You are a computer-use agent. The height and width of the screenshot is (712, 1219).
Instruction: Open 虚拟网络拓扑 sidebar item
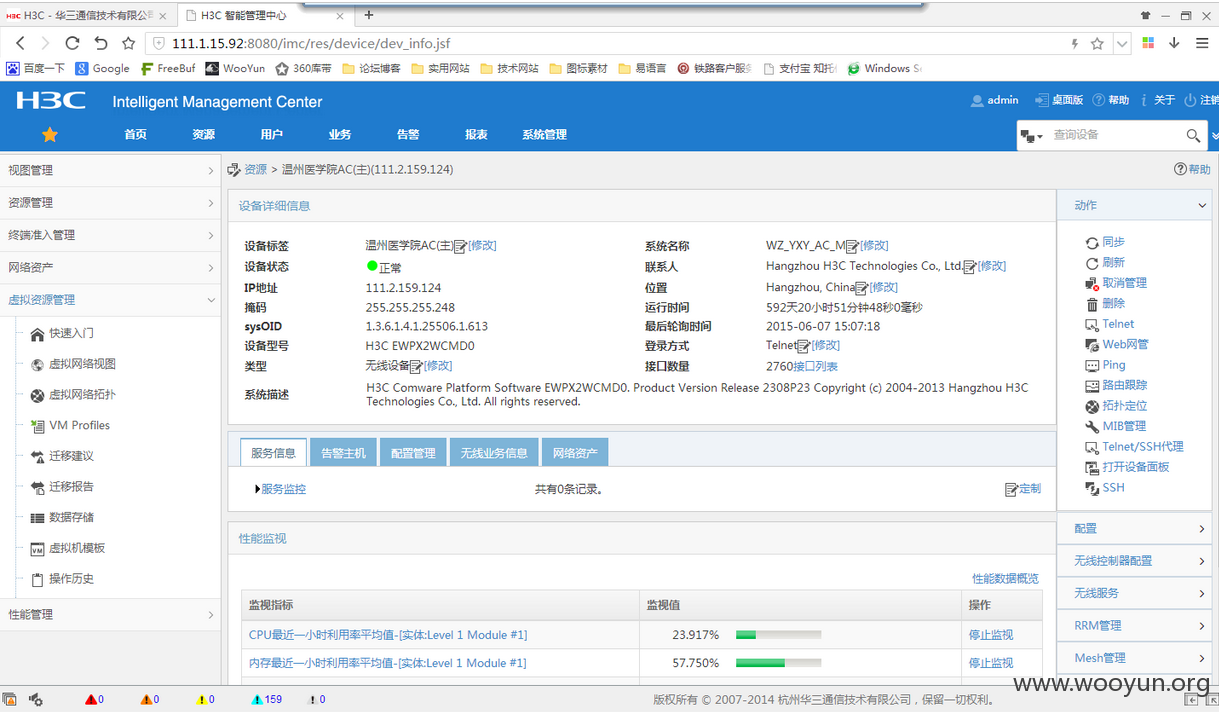coord(82,395)
